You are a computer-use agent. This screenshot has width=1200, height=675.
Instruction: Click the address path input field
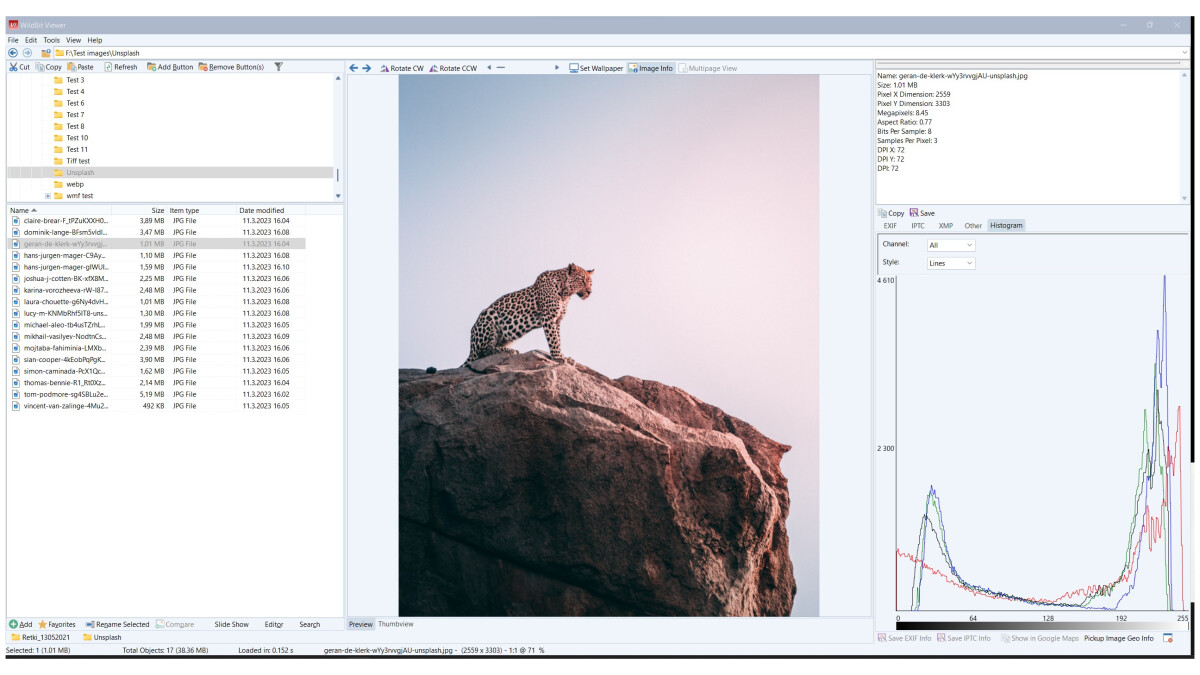(x=620, y=52)
